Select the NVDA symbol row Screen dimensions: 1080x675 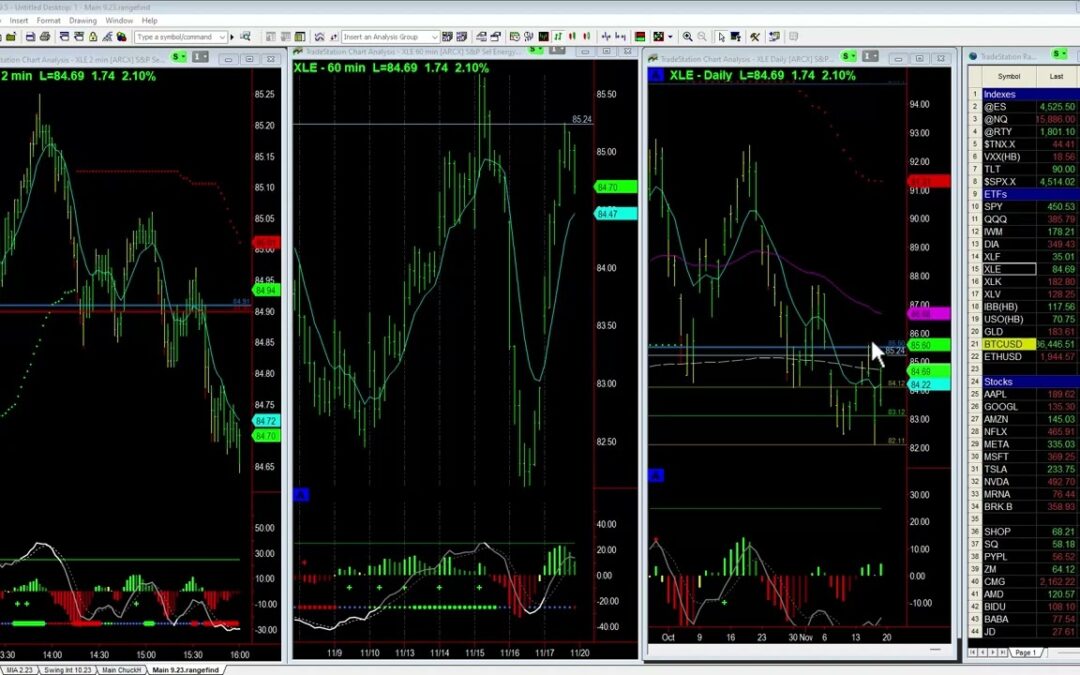point(1029,481)
